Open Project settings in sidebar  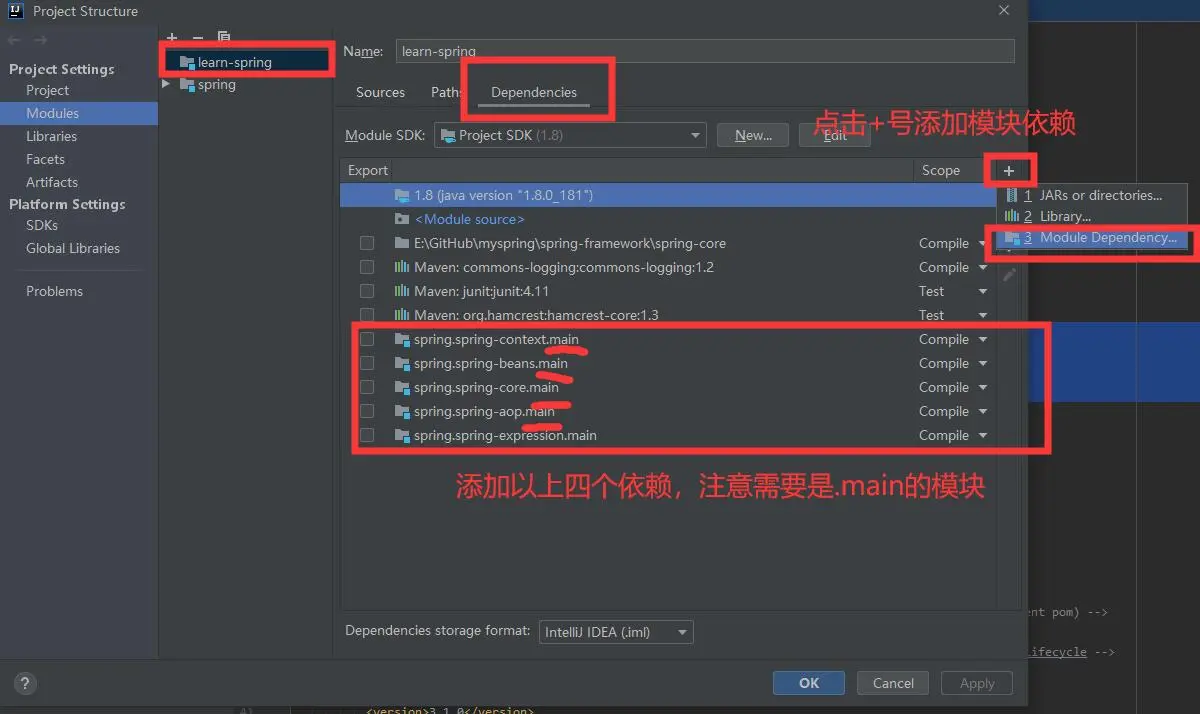coord(47,90)
